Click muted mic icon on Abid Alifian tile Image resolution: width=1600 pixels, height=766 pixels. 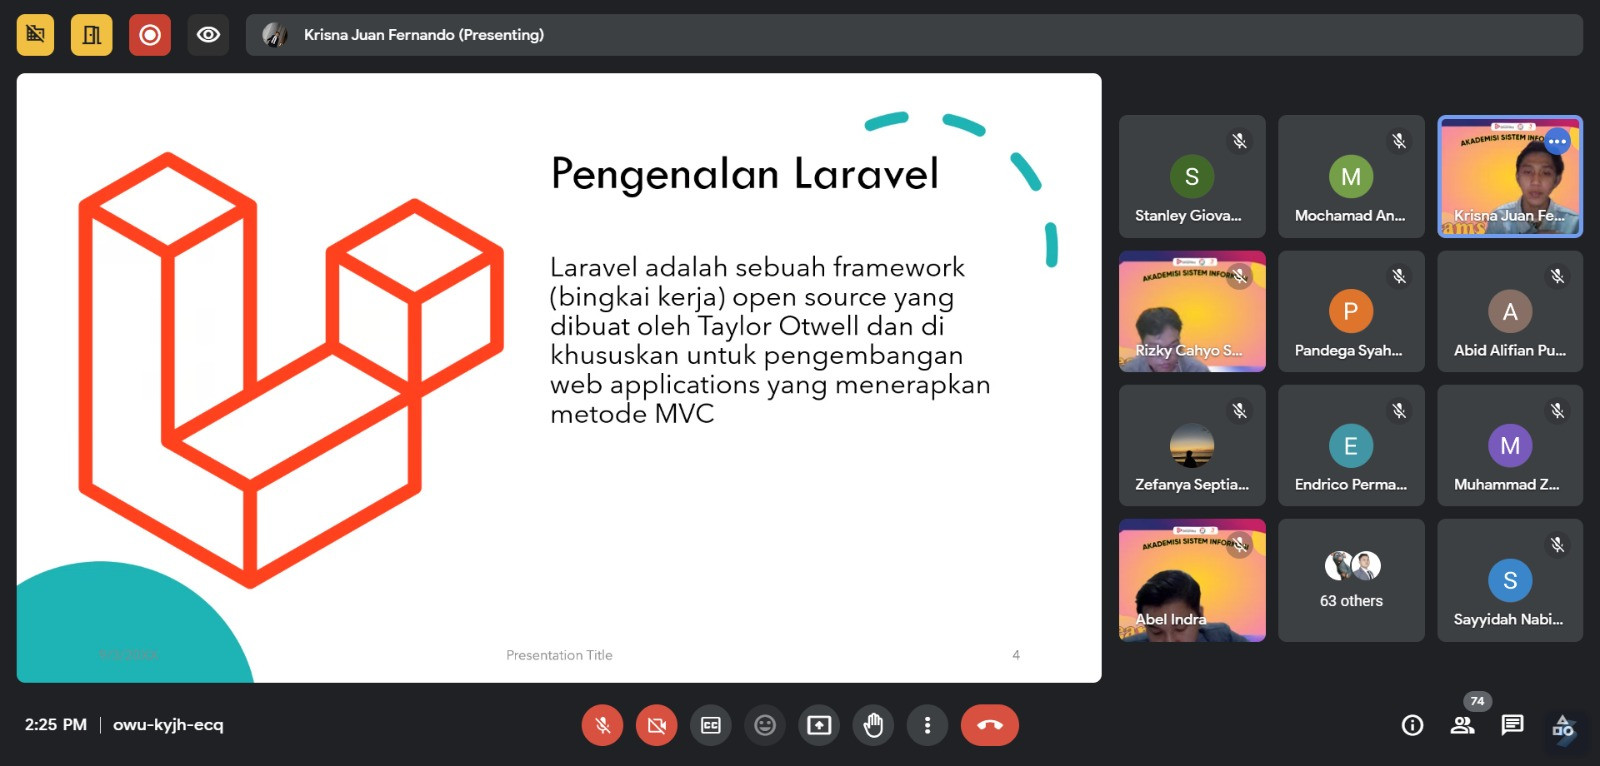[x=1557, y=276]
